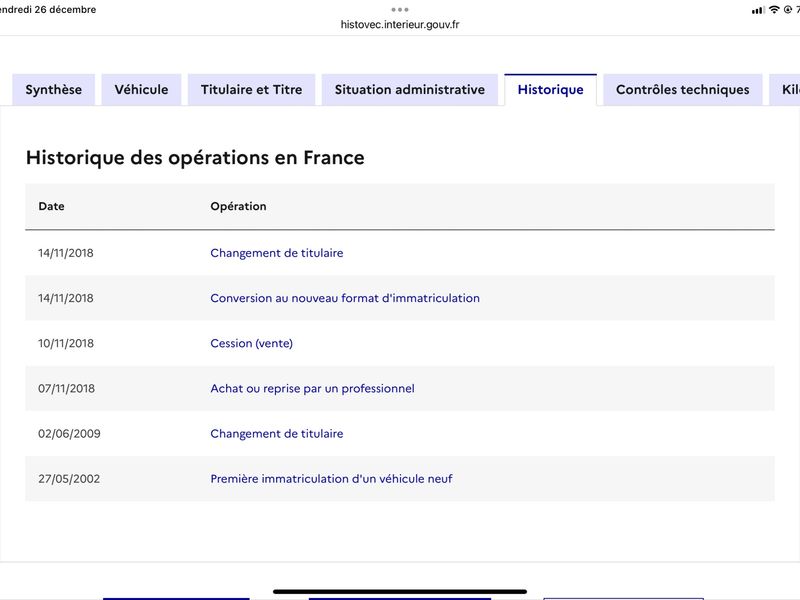
Task: Go to the Contrôles techniques tab
Action: coord(683,90)
